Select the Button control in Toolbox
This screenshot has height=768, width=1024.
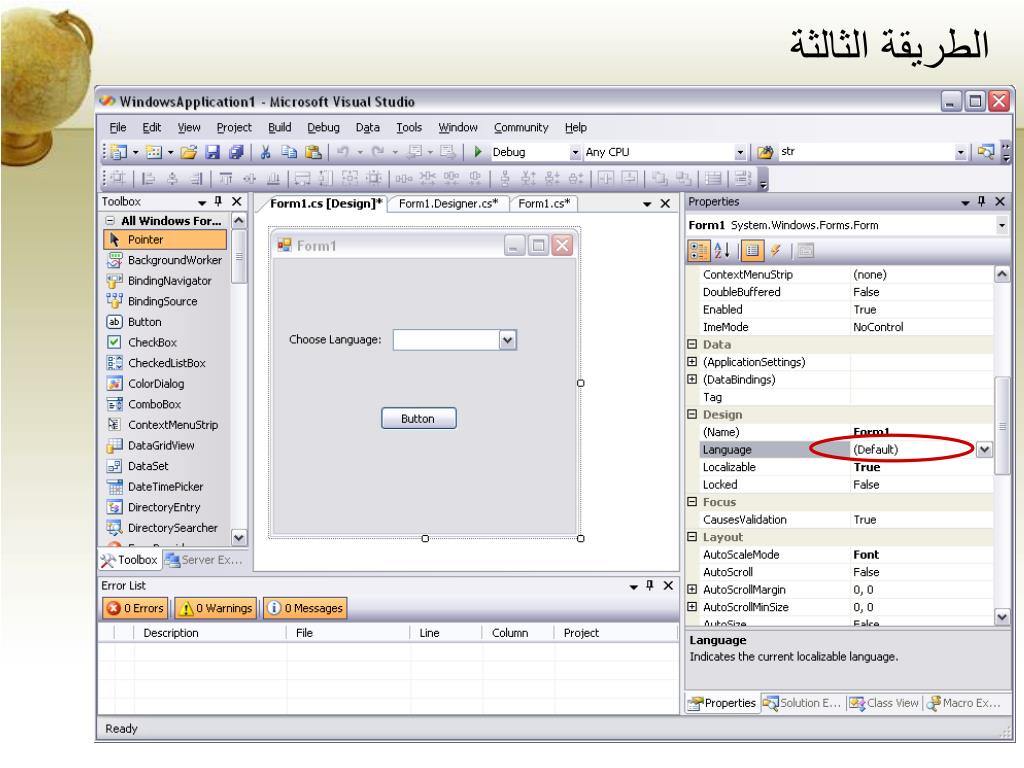(x=165, y=322)
